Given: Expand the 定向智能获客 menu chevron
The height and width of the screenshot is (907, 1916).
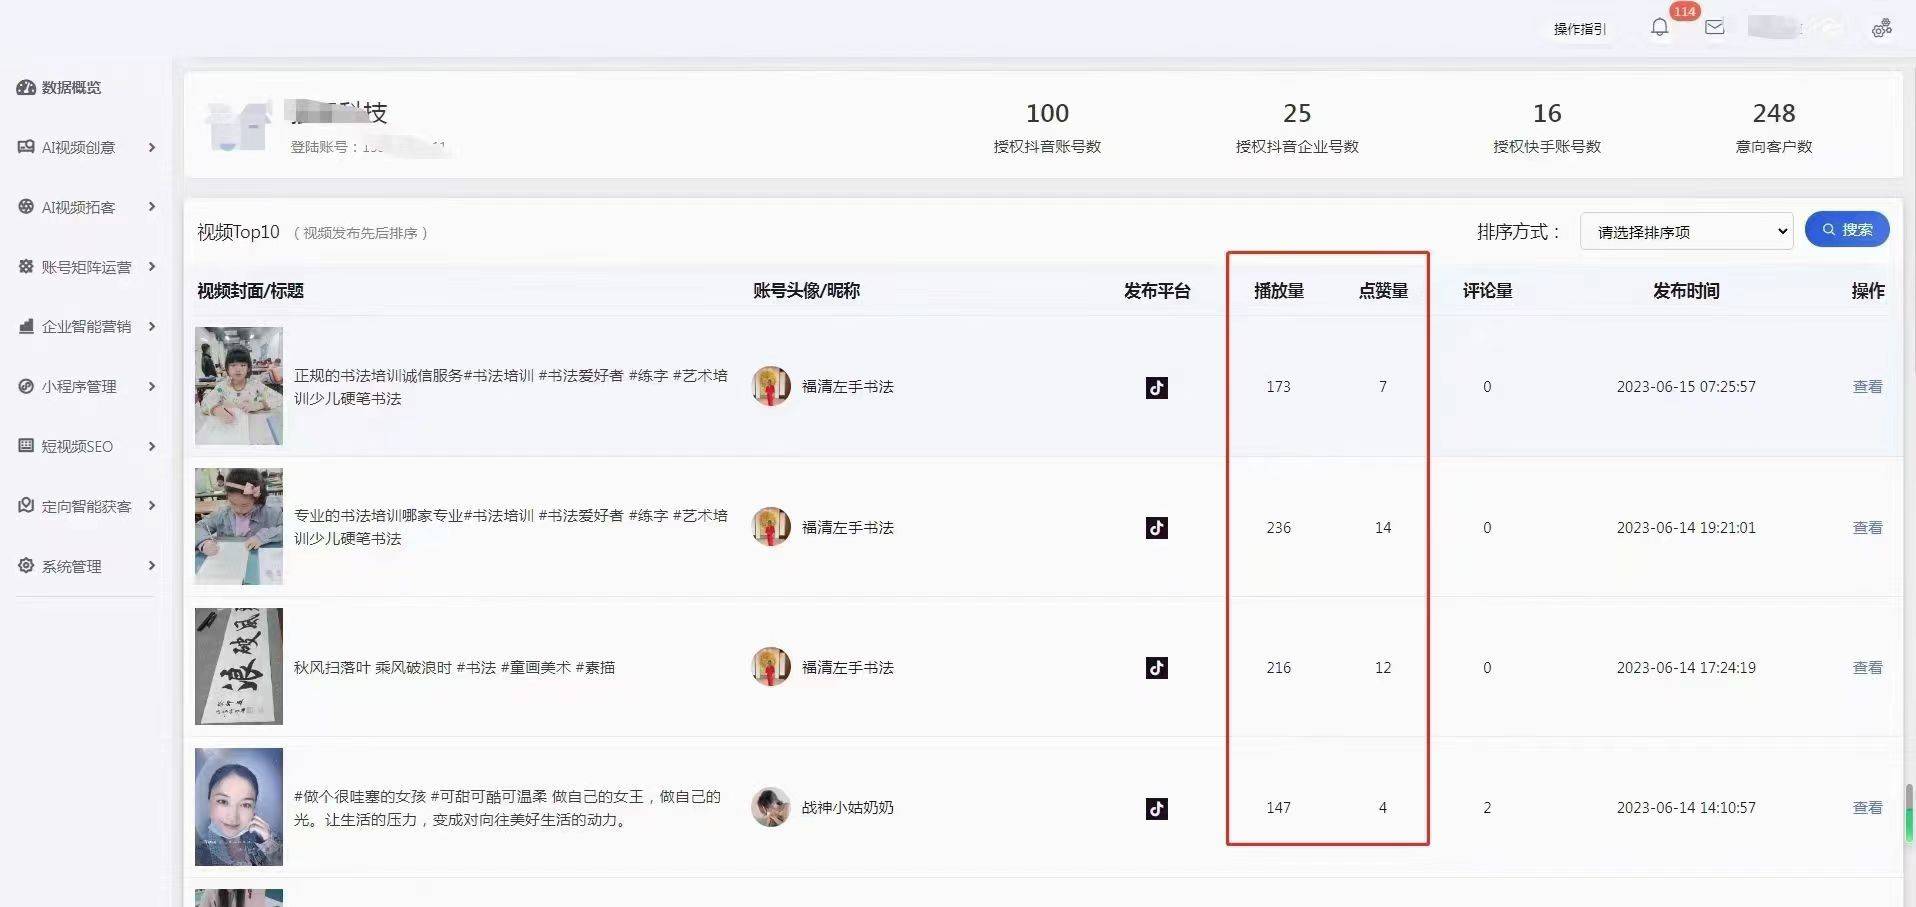Looking at the screenshot, I should click(x=152, y=506).
